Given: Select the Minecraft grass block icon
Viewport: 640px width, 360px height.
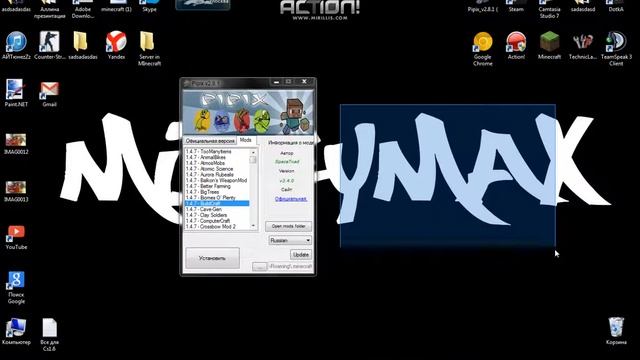Looking at the screenshot, I should coord(549,46).
